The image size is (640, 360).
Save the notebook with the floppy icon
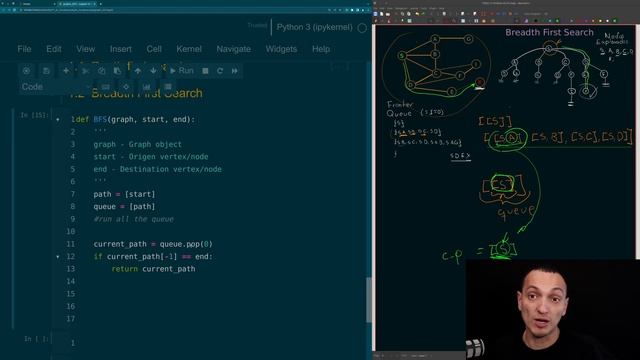click(x=46, y=71)
